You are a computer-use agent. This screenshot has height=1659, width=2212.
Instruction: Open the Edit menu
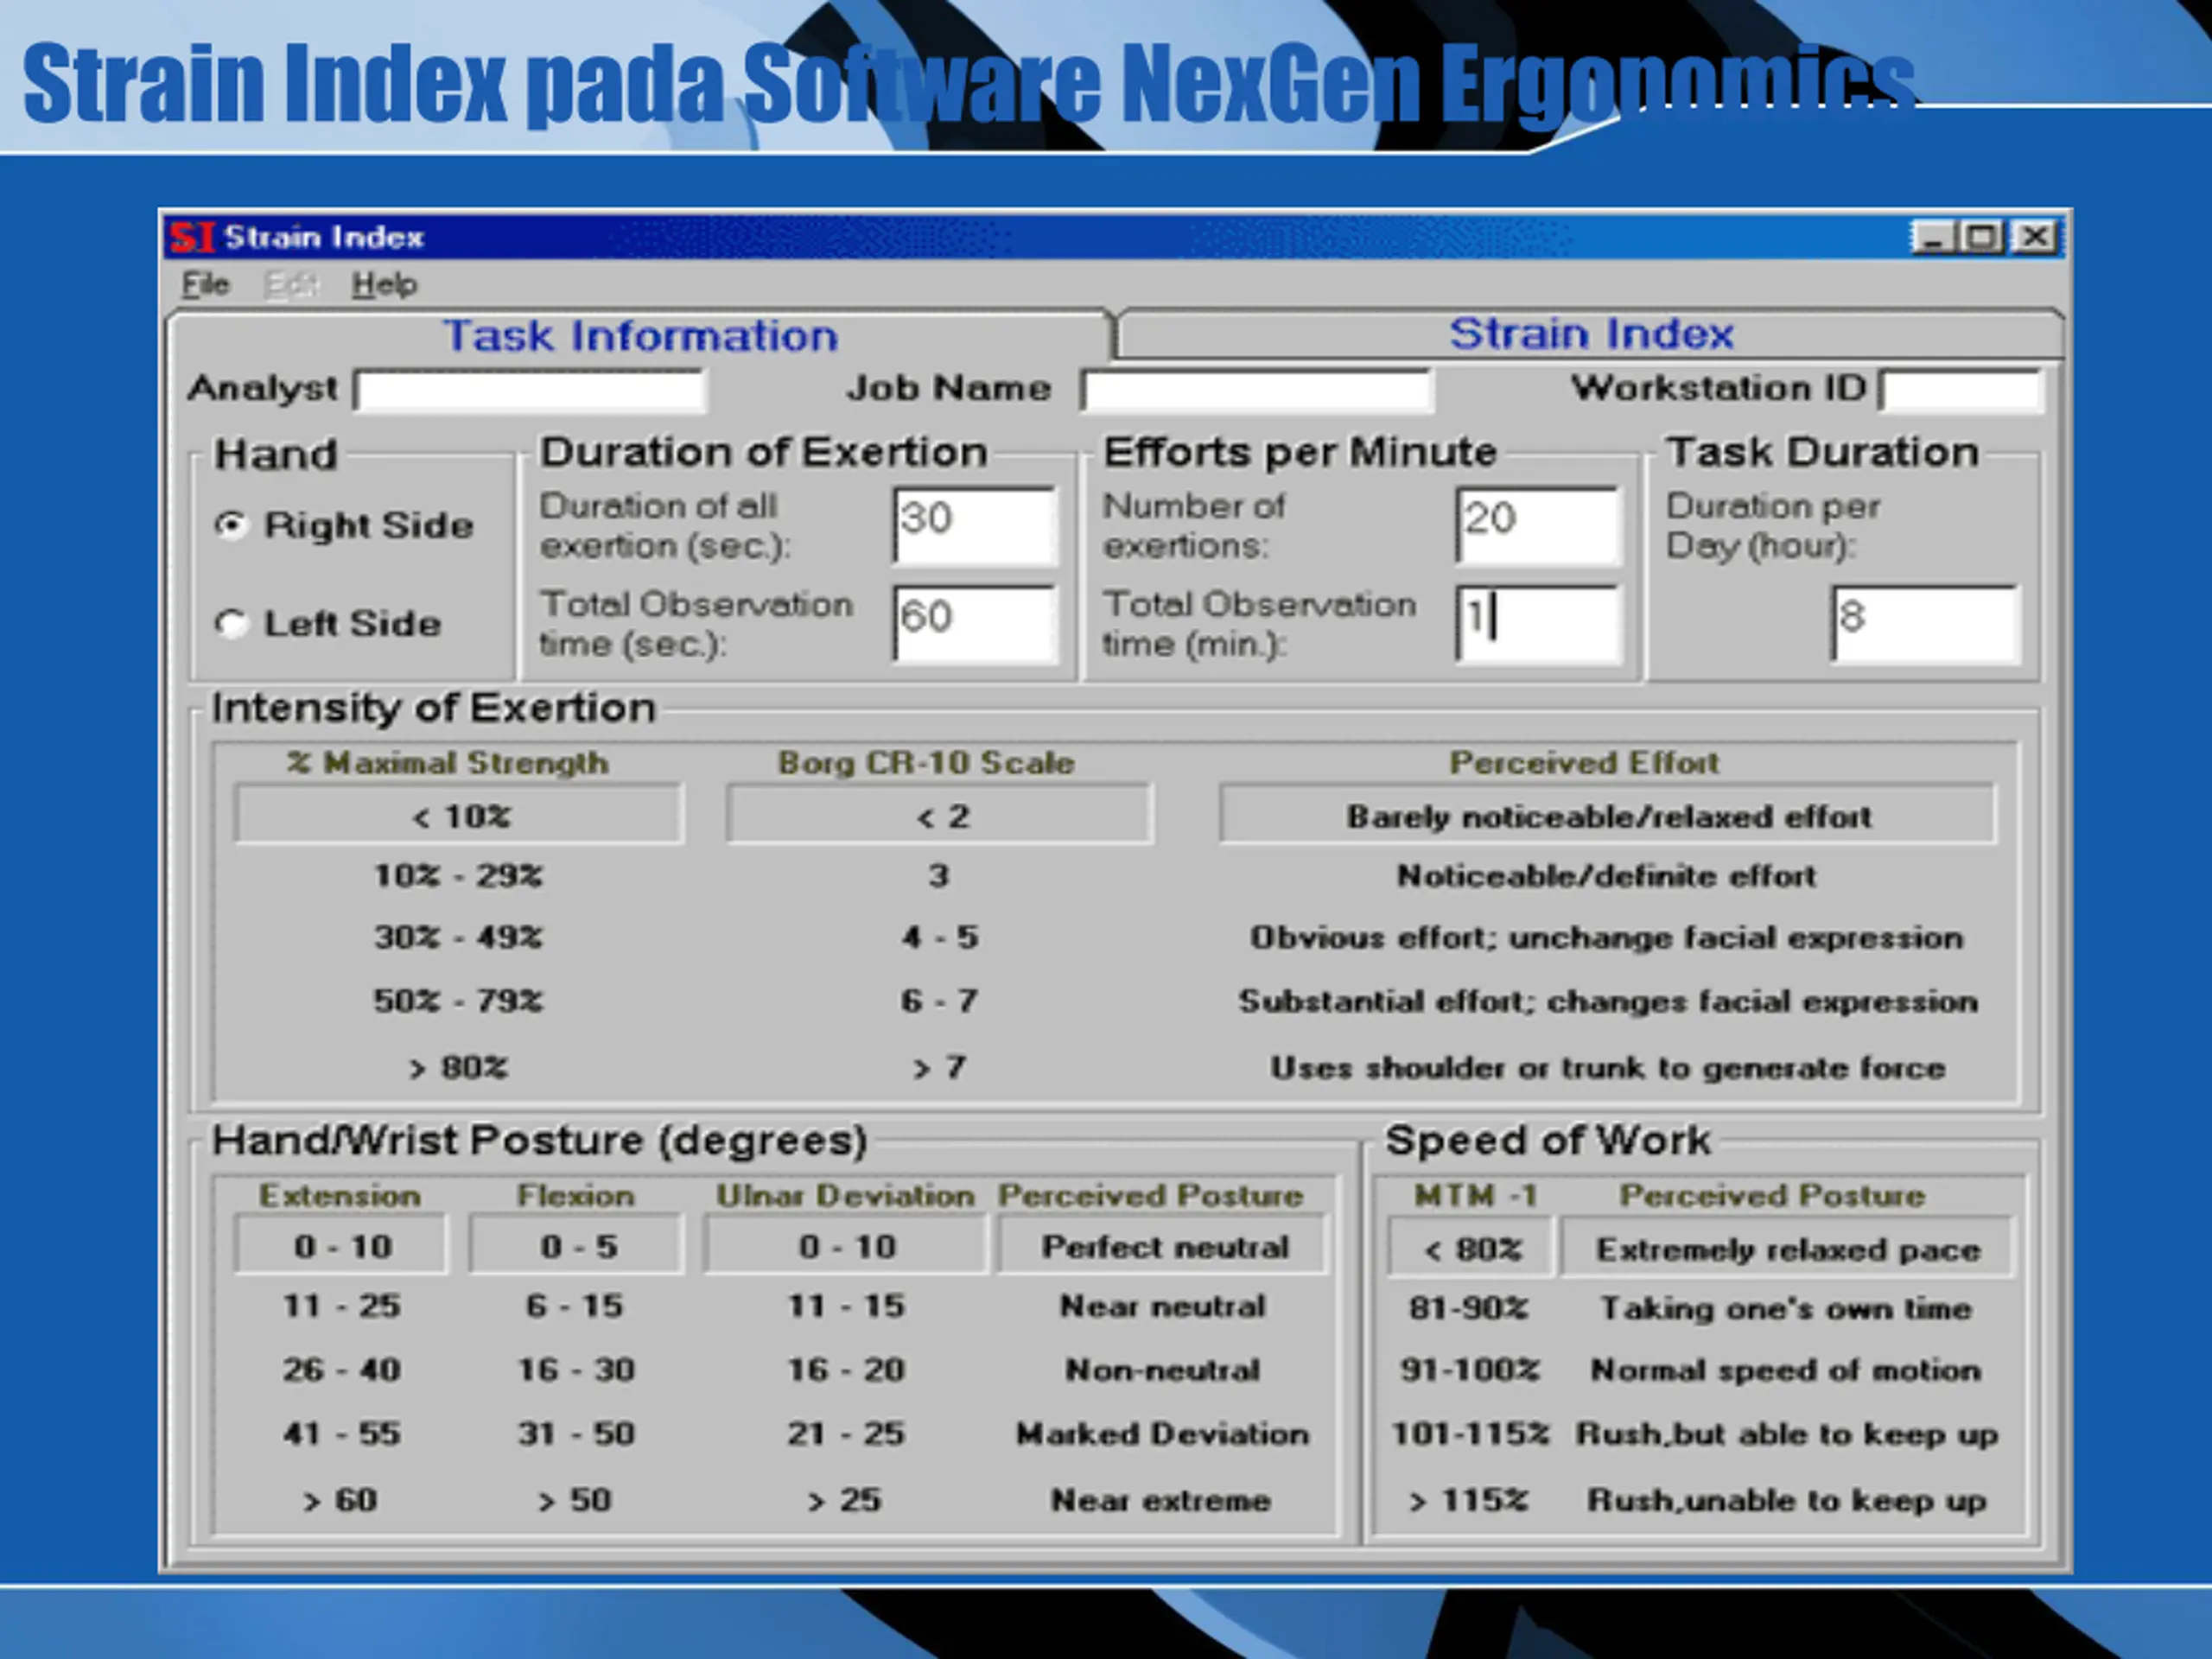point(291,285)
